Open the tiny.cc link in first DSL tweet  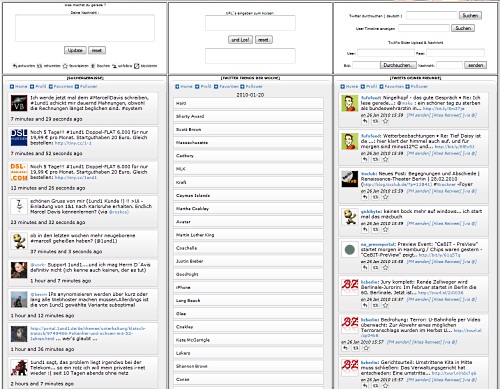click(73, 143)
